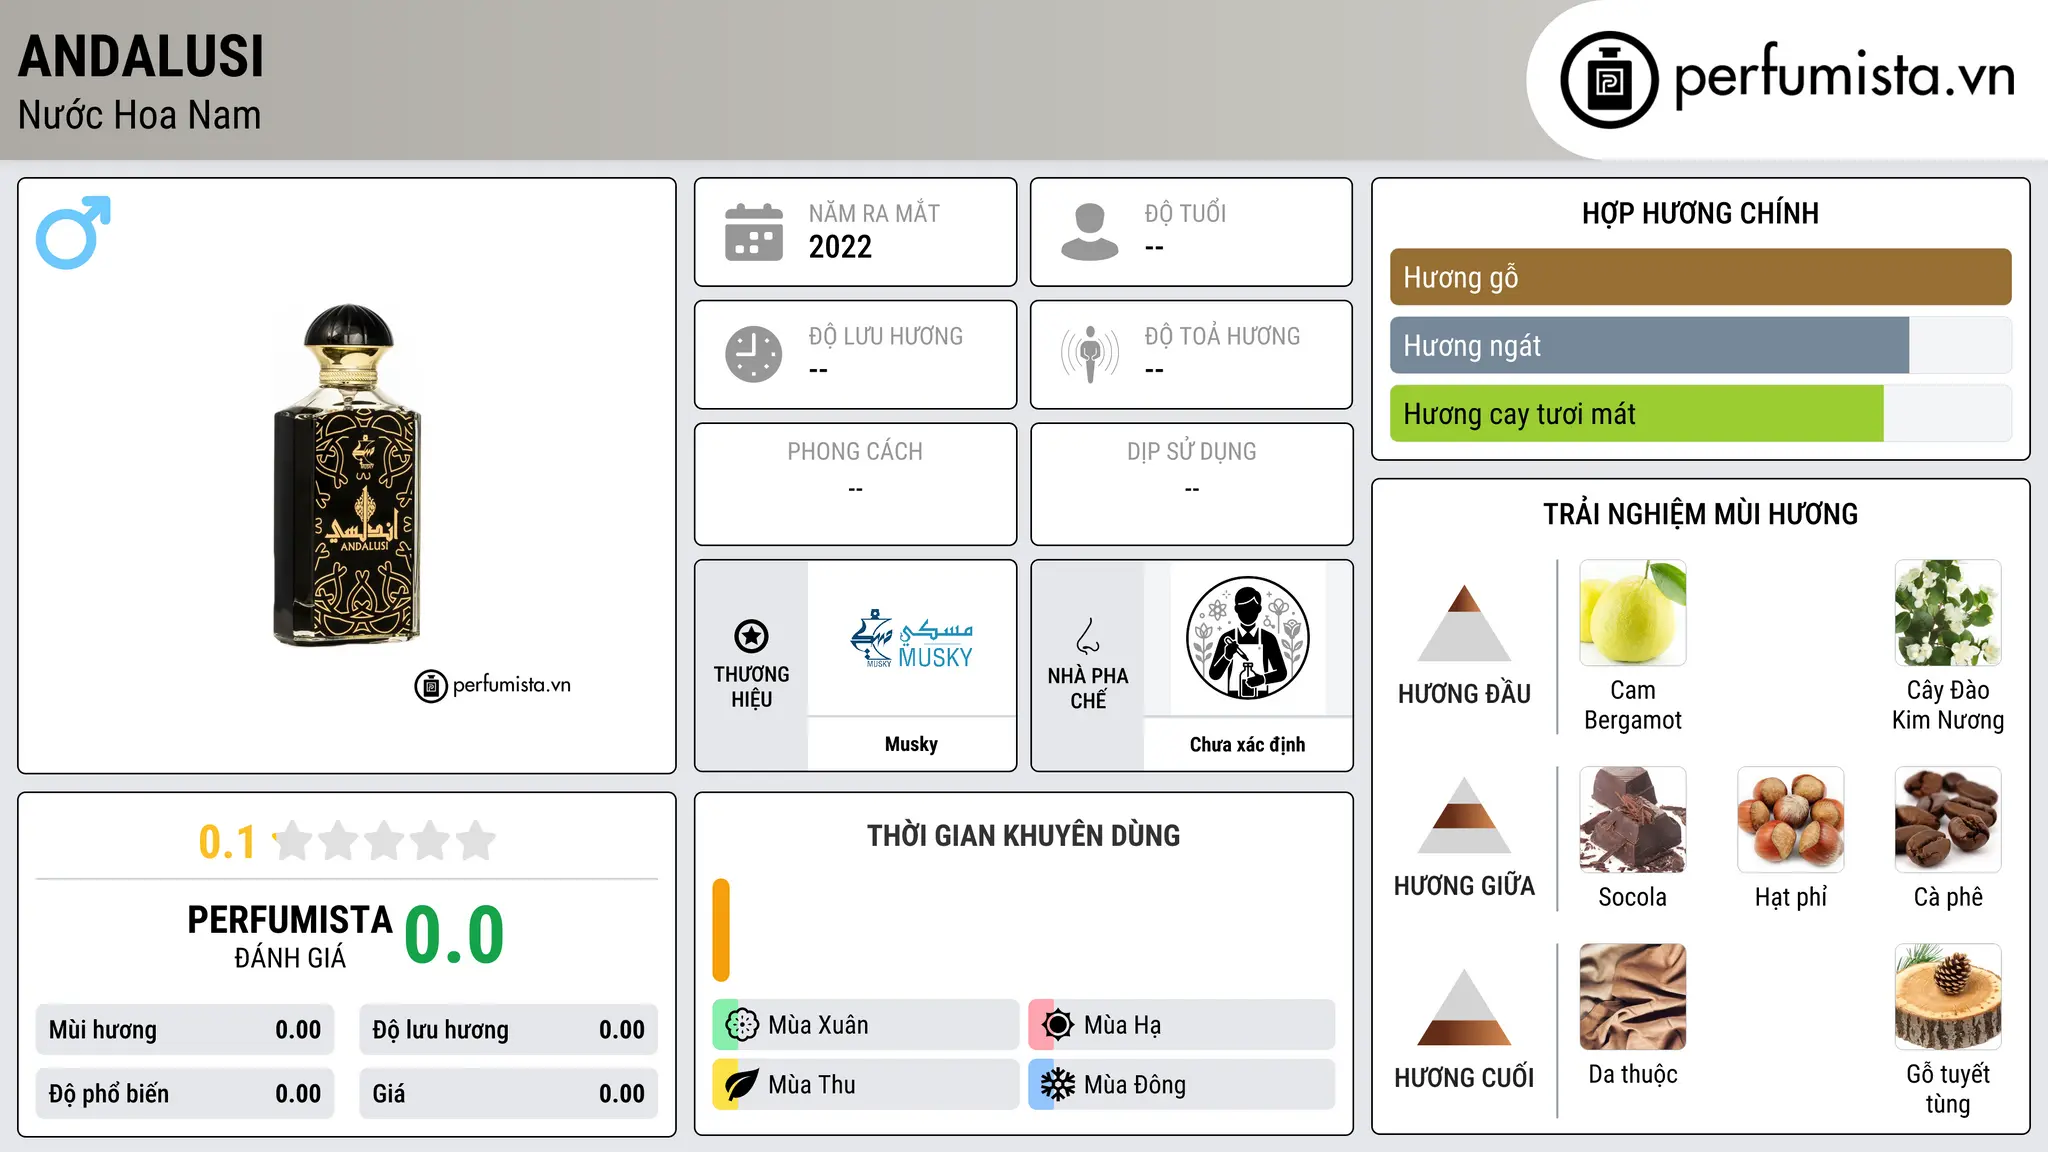
Task: Click the ANDALUSI title text
Action: tap(141, 56)
